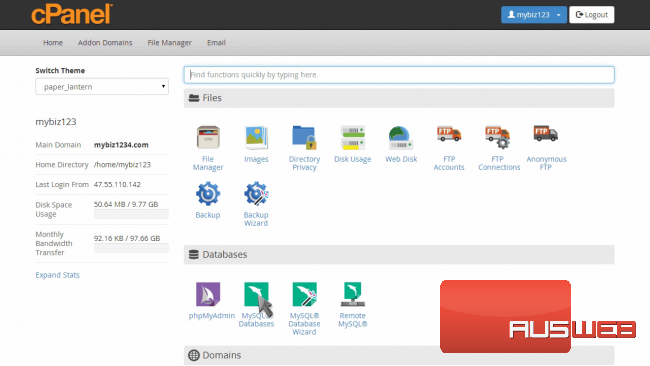Image resolution: width=650 pixels, height=366 pixels.
Task: Open the Switch Theme paper_lantern dropdown
Action: (x=102, y=87)
